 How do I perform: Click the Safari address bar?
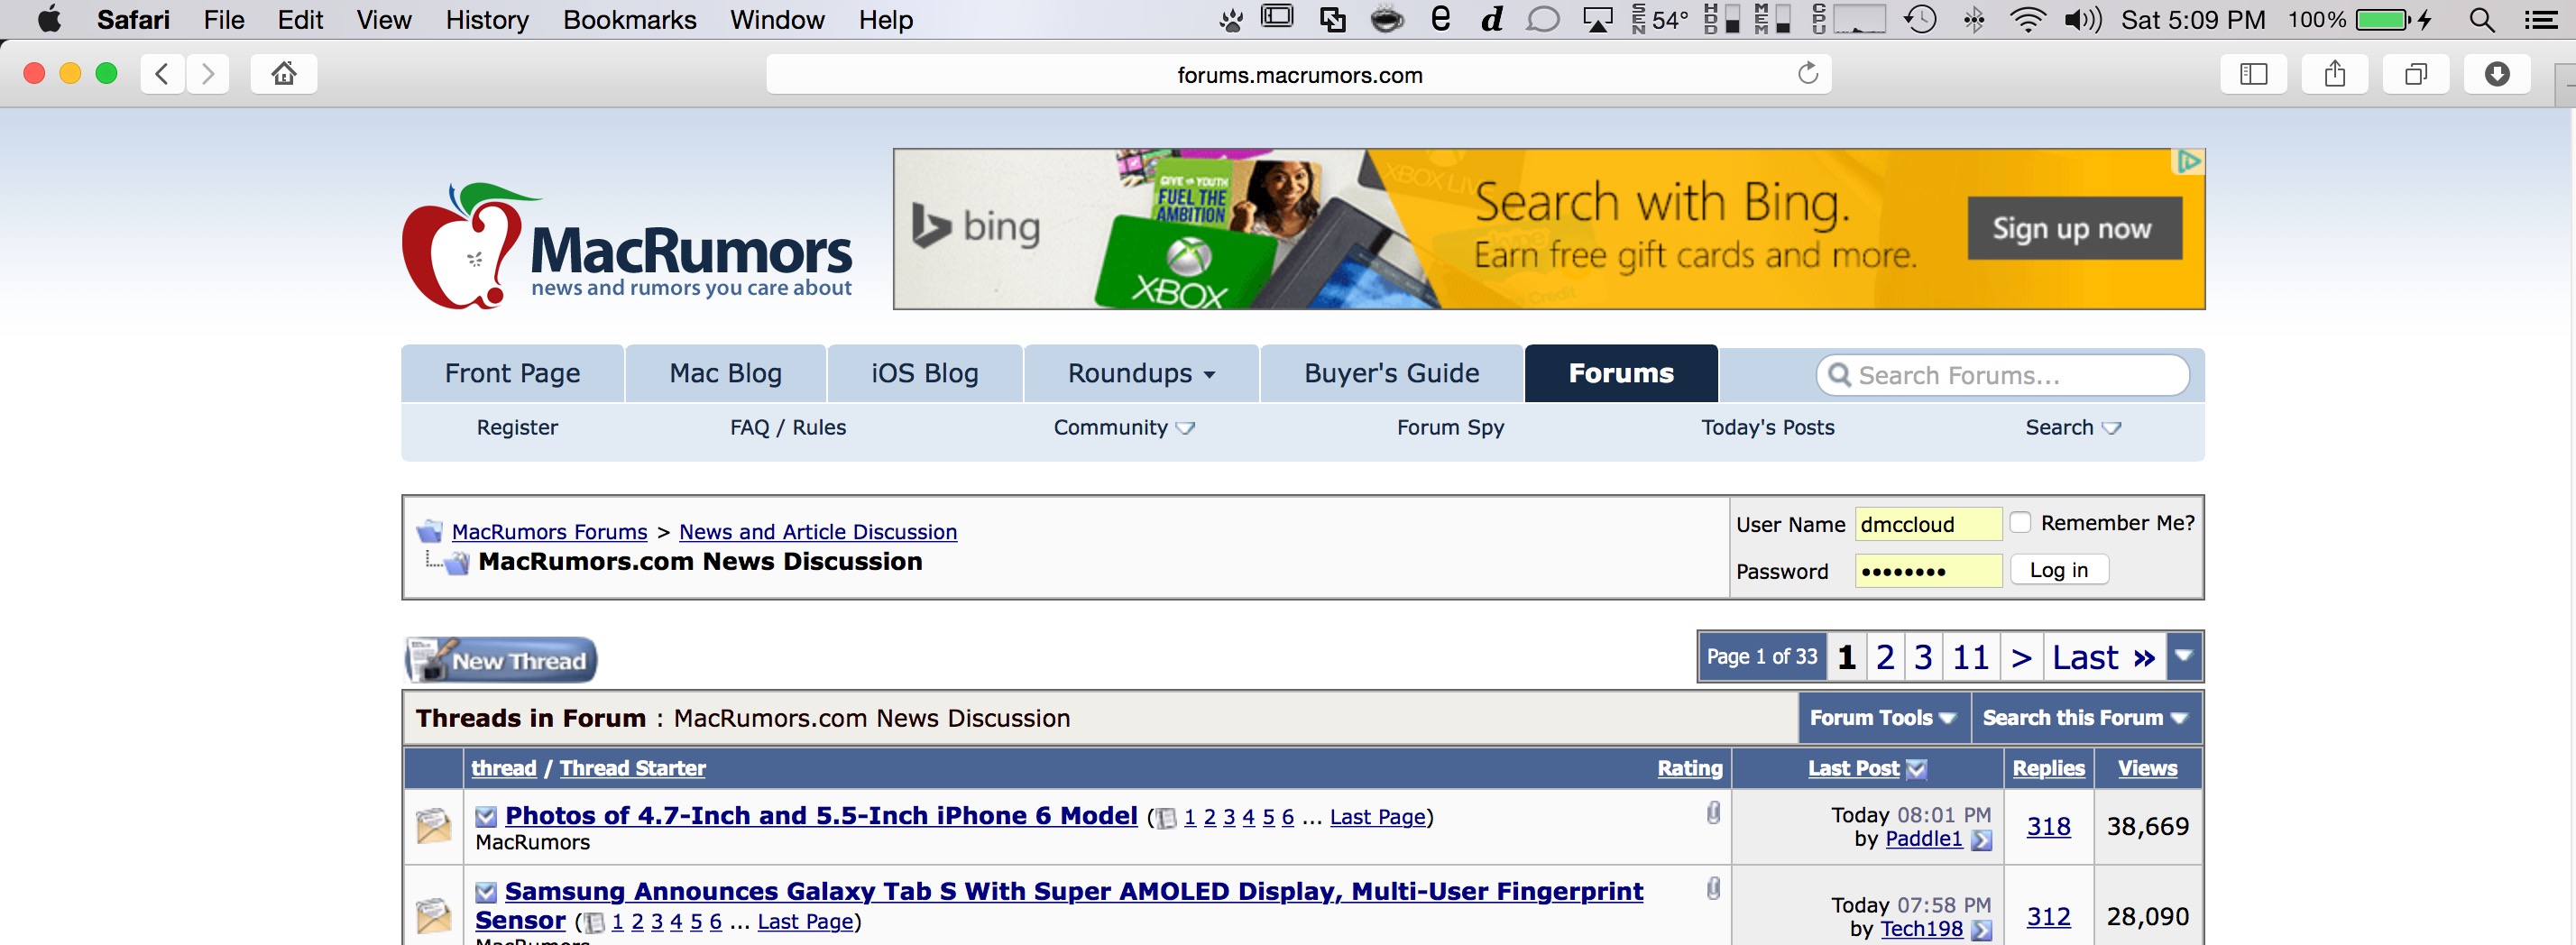(x=1298, y=74)
